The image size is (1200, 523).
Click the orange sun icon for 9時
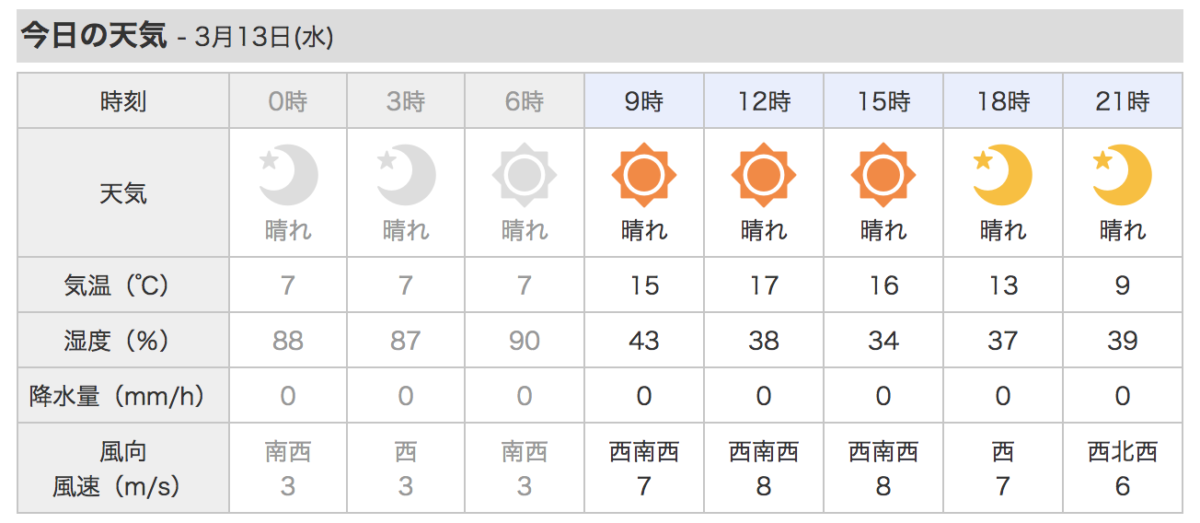point(644,176)
